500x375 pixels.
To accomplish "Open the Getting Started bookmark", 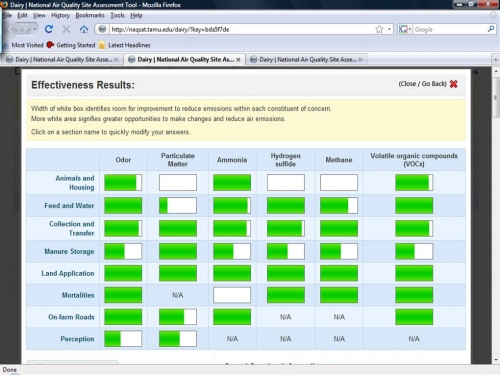I will pyautogui.click(x=71, y=45).
